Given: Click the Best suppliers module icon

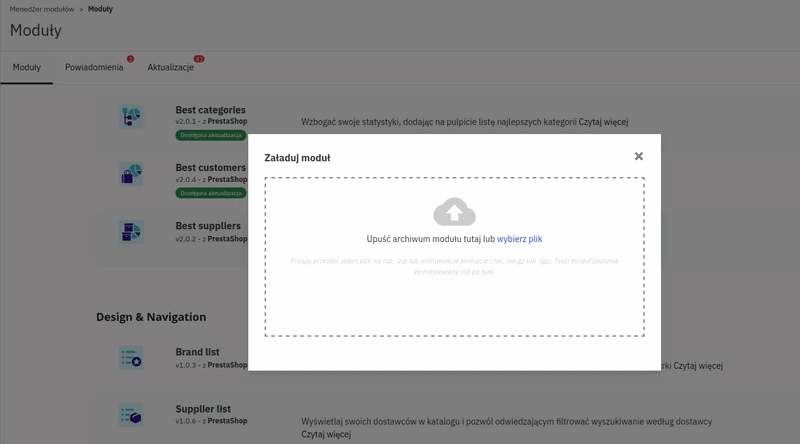Looking at the screenshot, I should (131, 232).
